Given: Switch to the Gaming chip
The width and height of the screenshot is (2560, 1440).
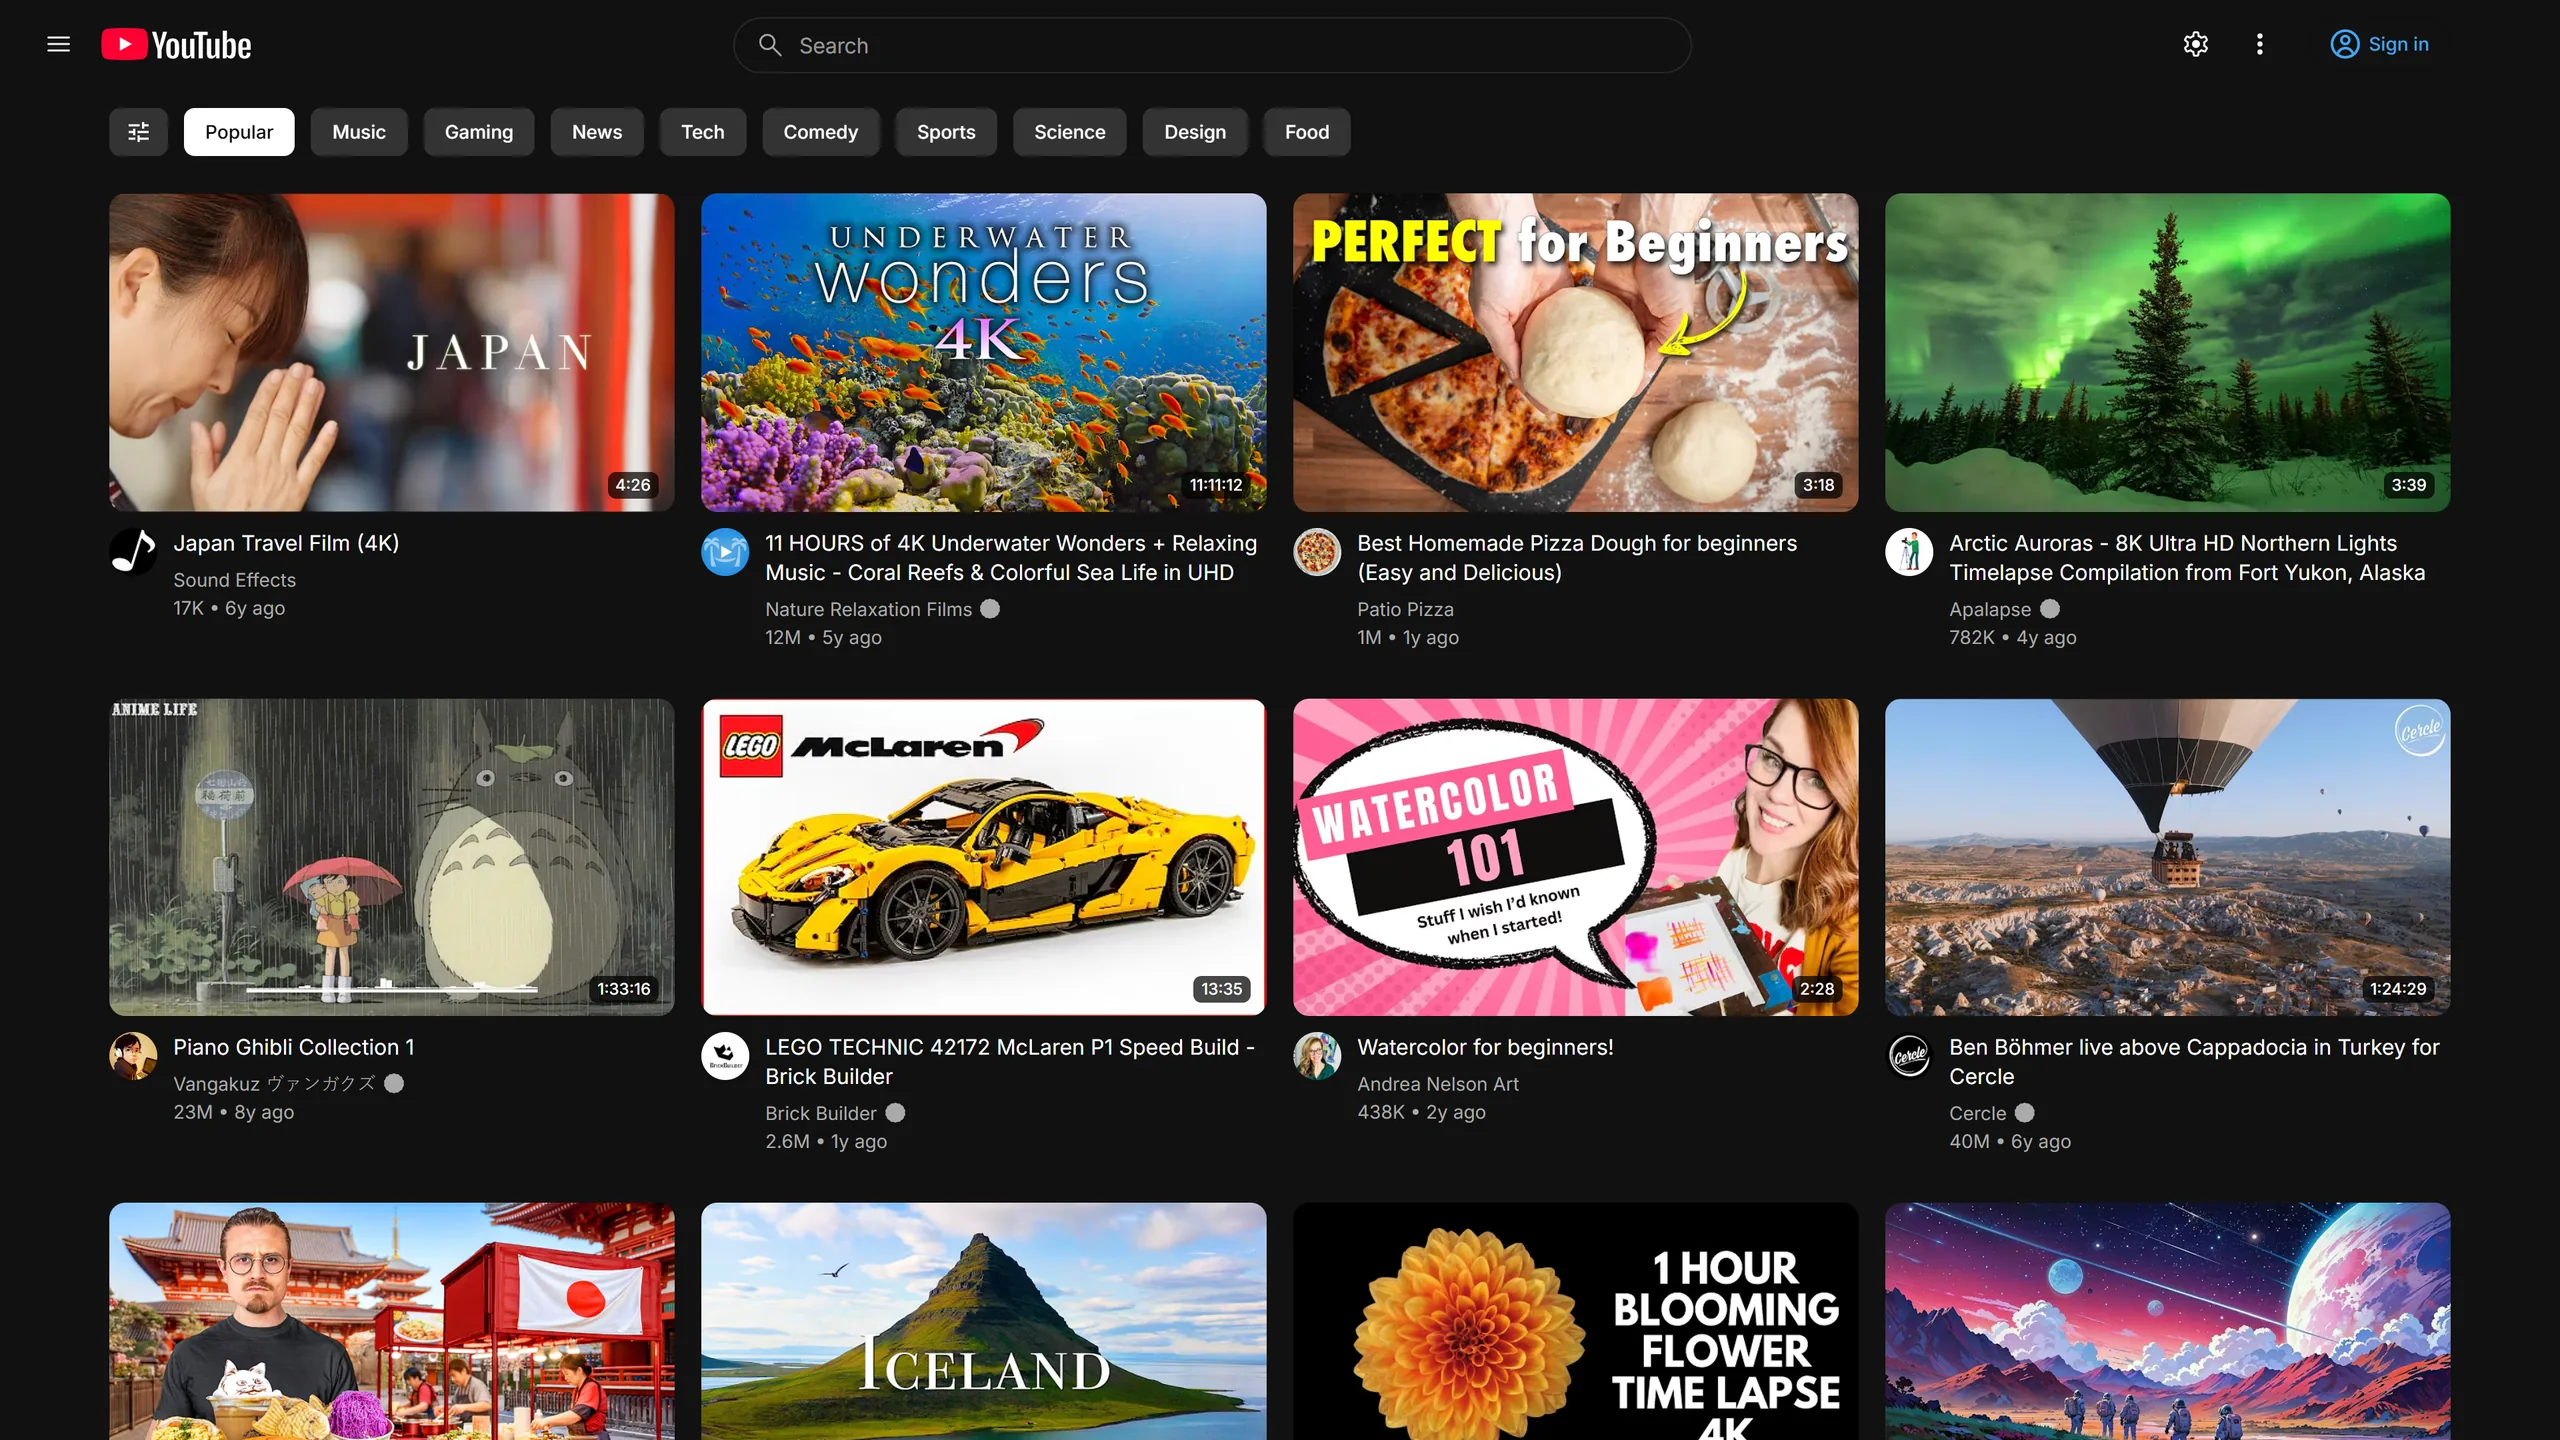Looking at the screenshot, I should coord(479,132).
